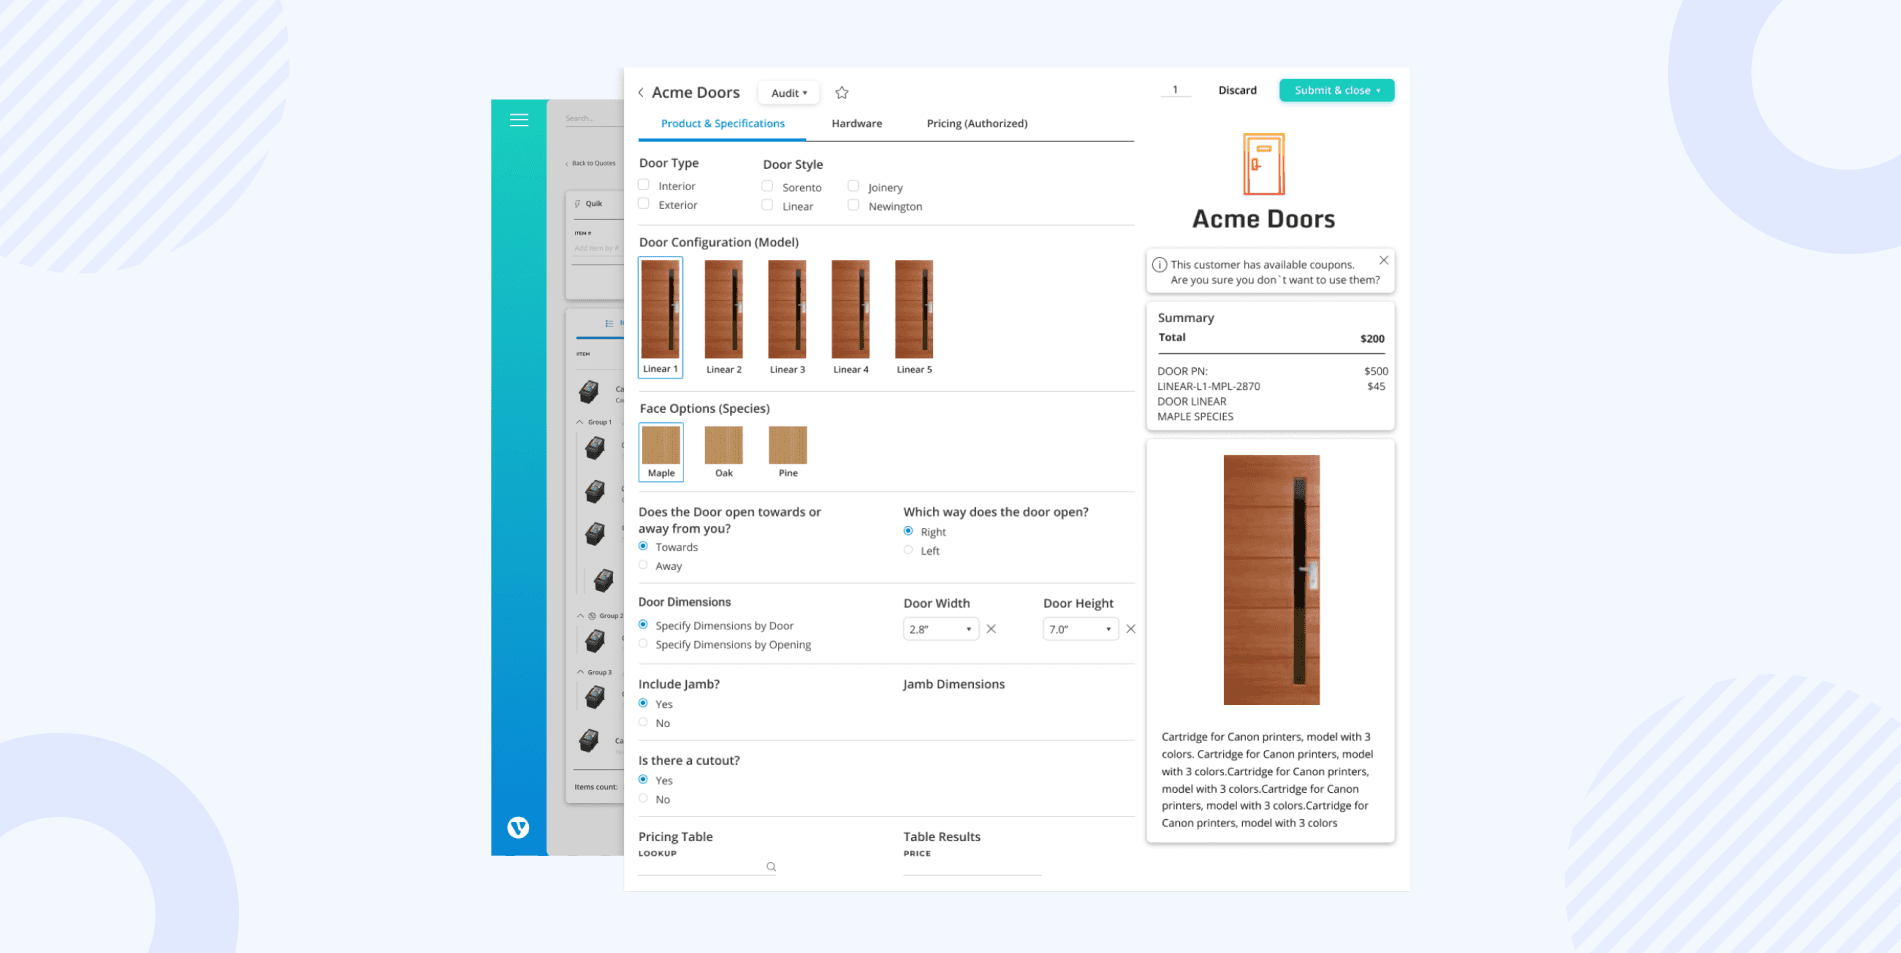Switch to the Hardware tab

857,124
